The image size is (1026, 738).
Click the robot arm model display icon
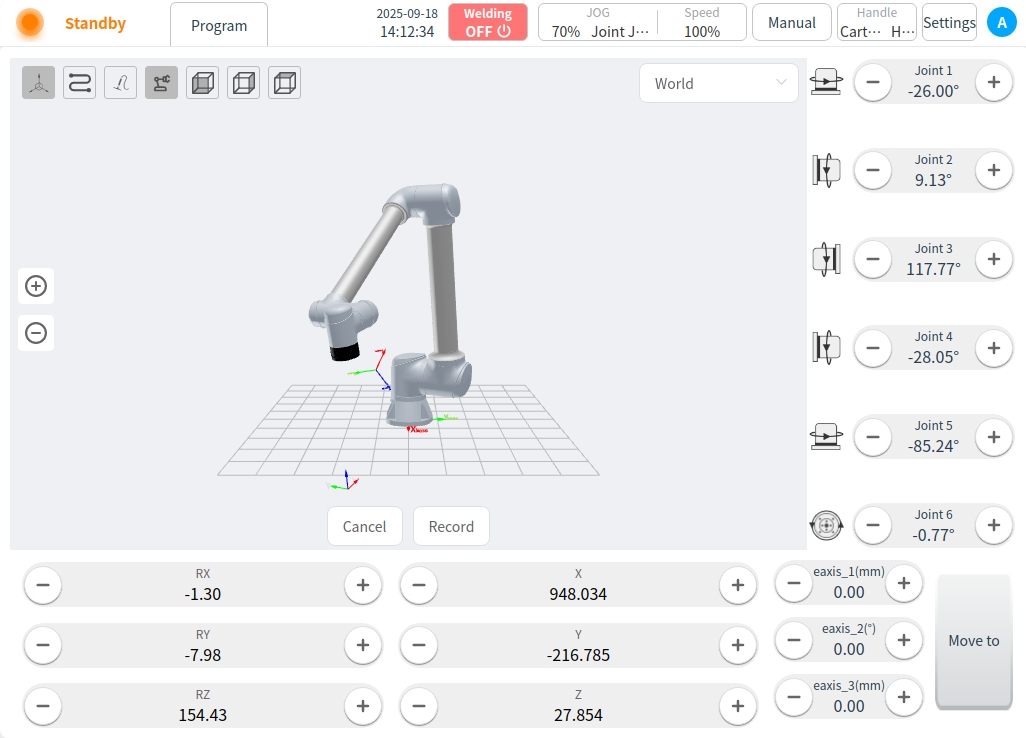[161, 83]
